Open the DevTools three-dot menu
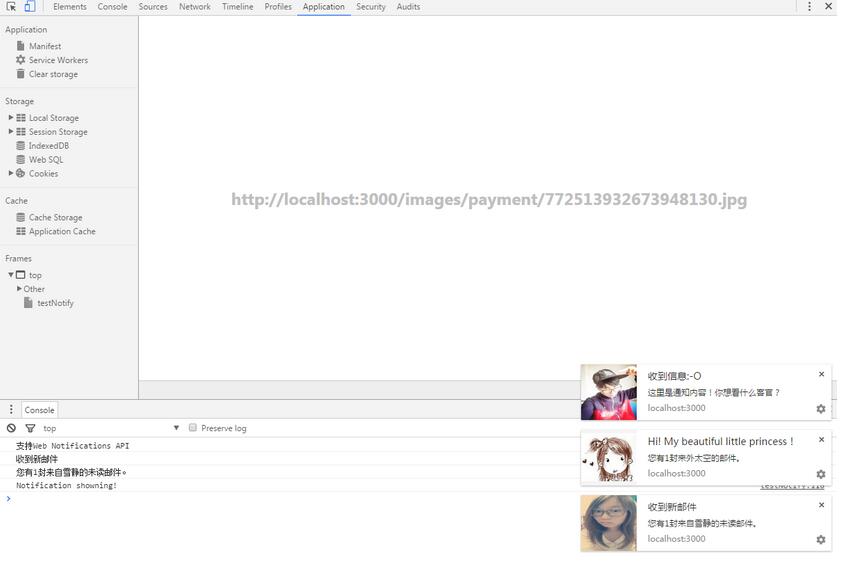 point(809,6)
